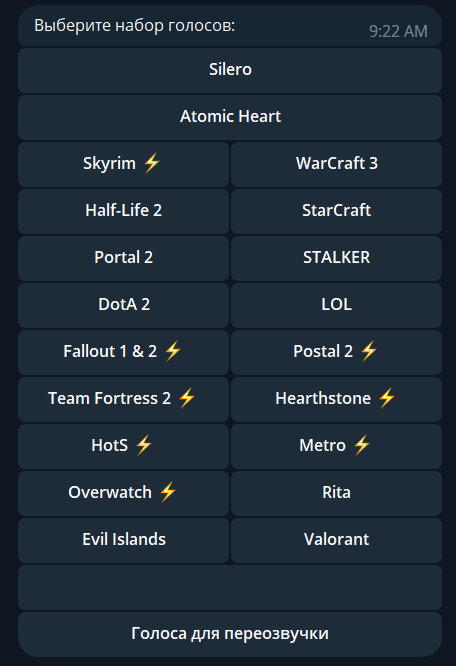Open Half-Life 2 voice set
This screenshot has width=456, height=666.
(x=124, y=211)
